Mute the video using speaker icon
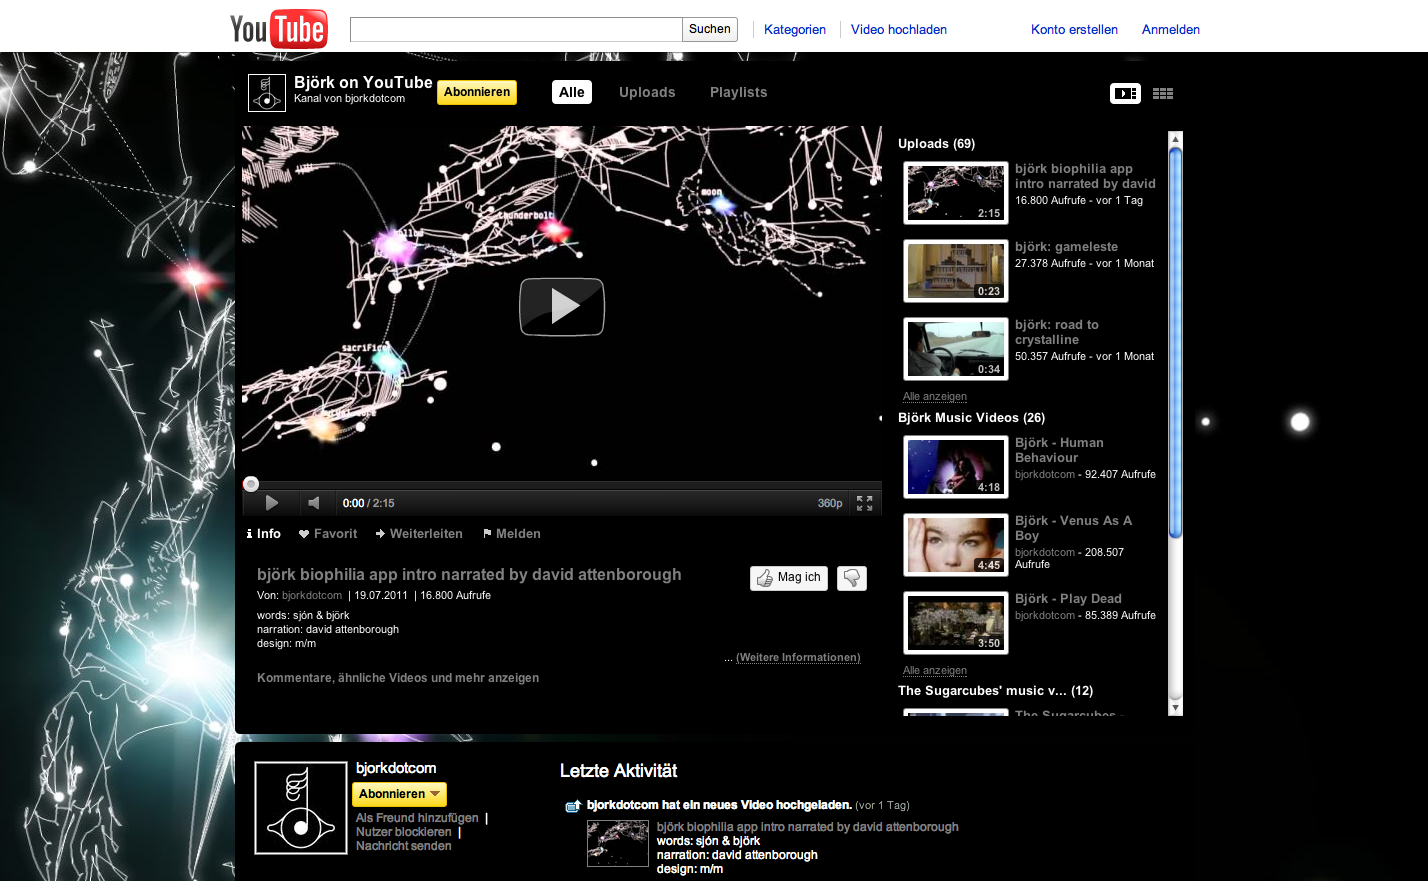 [x=314, y=503]
